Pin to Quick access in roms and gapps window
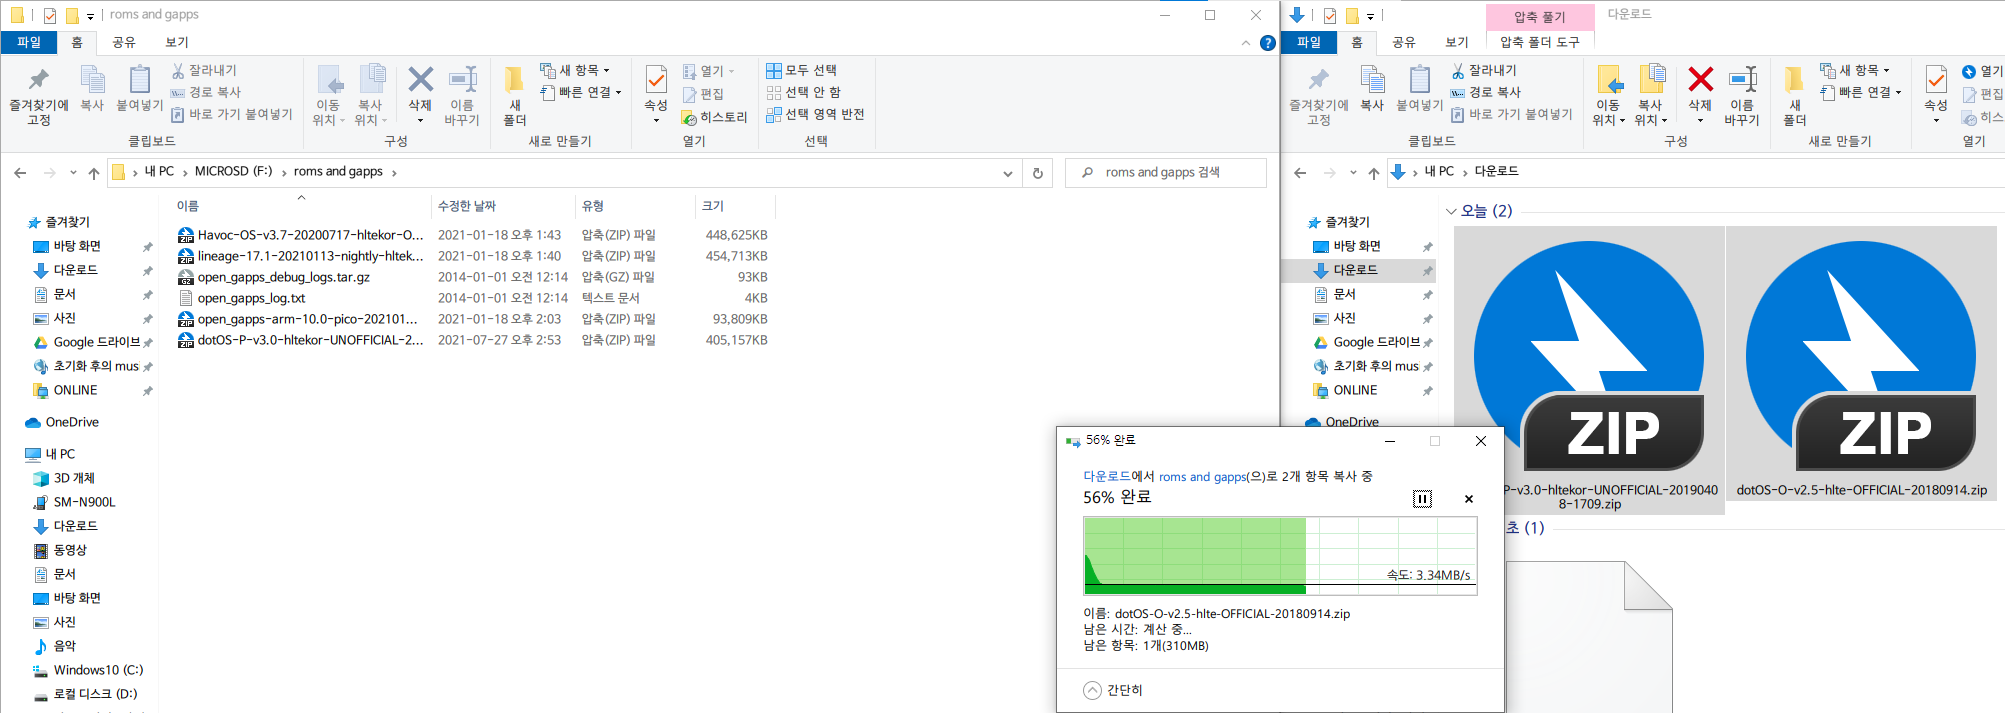 (39, 96)
